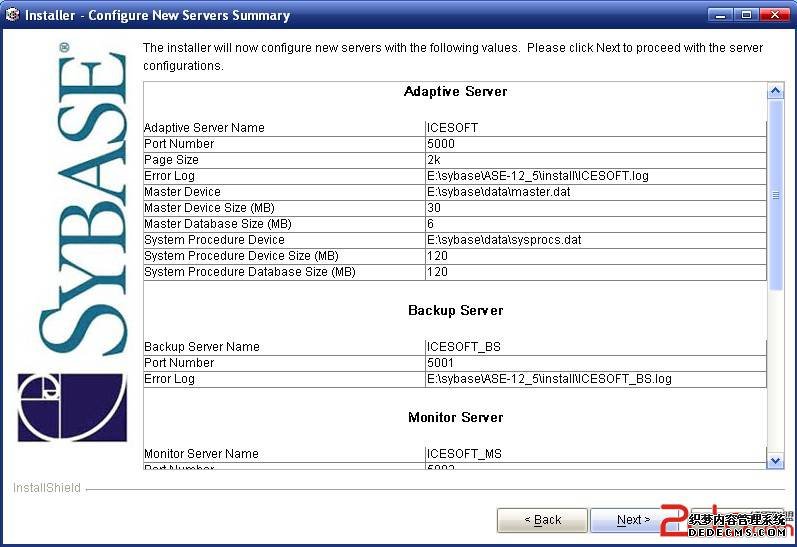797x547 pixels.
Task: Click the Next button to proceed
Action: point(633,520)
